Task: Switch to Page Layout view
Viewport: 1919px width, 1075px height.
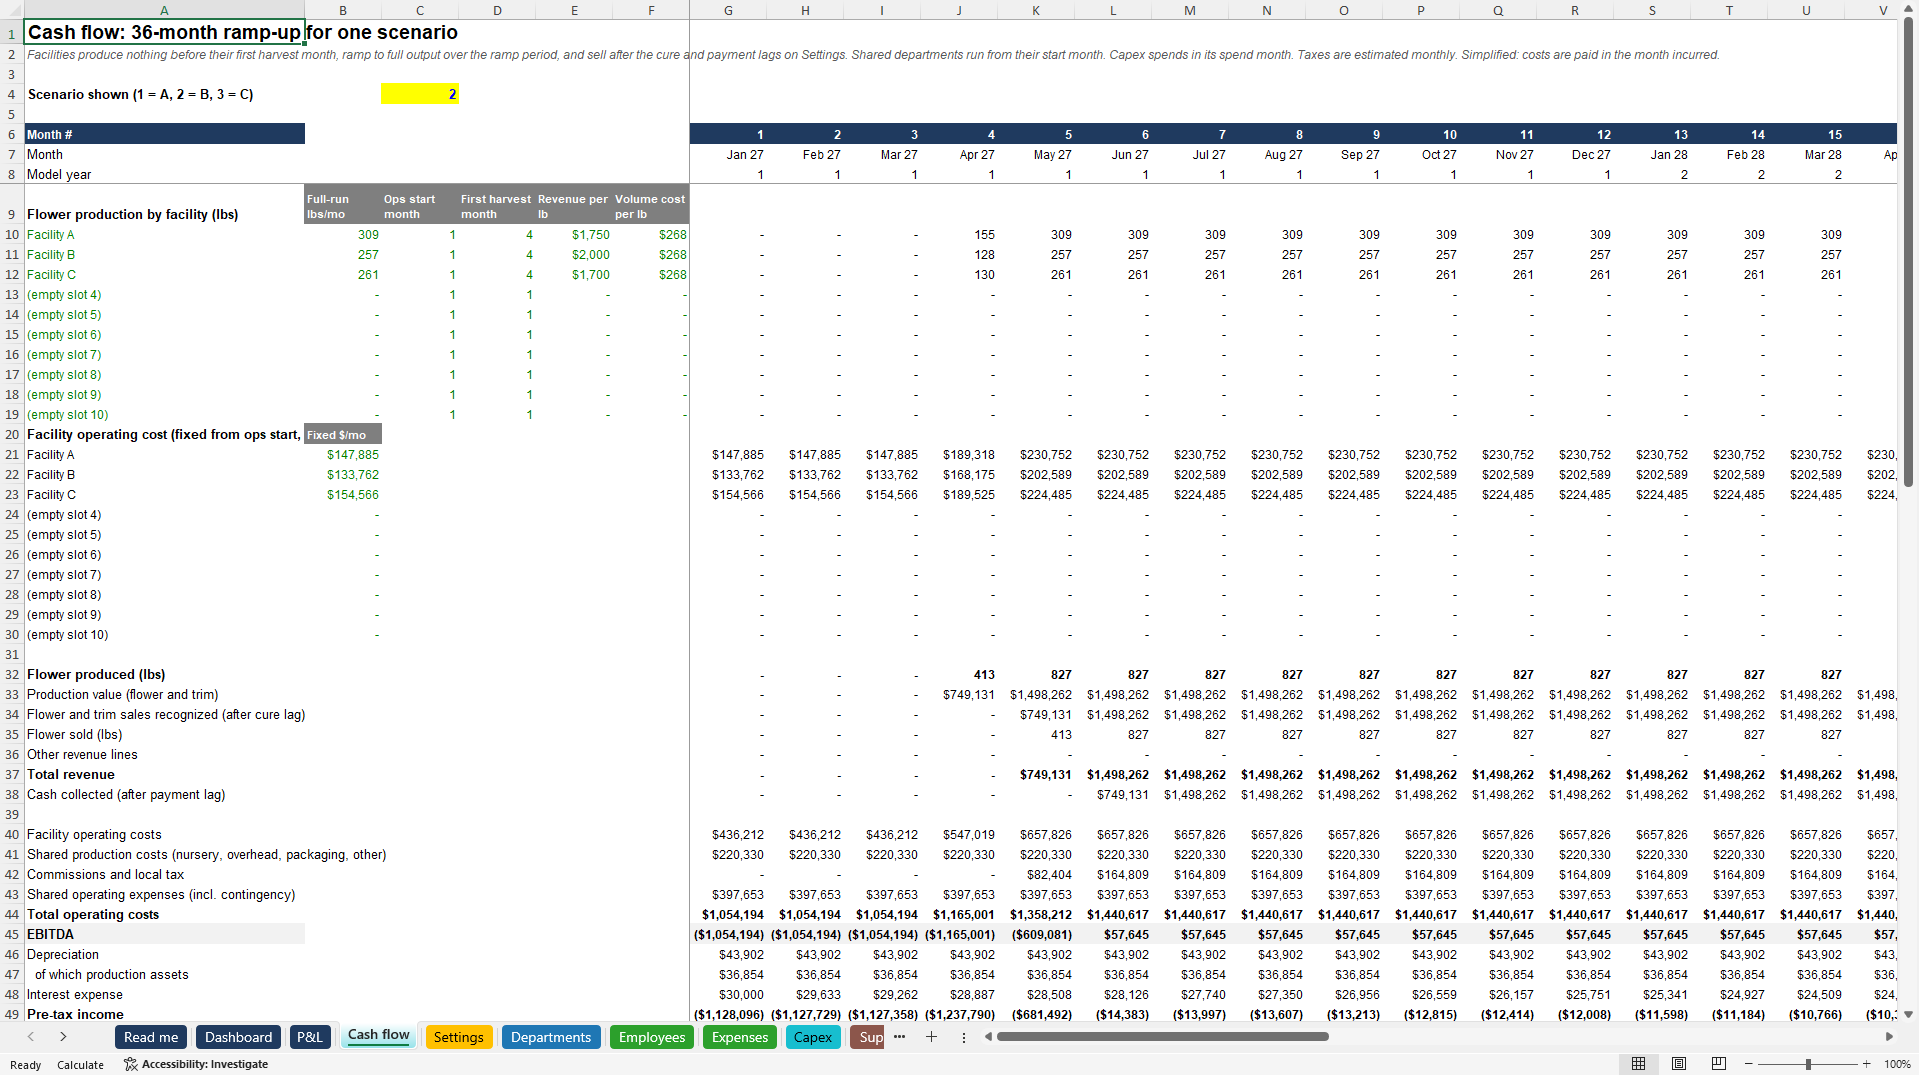Action: (1679, 1064)
